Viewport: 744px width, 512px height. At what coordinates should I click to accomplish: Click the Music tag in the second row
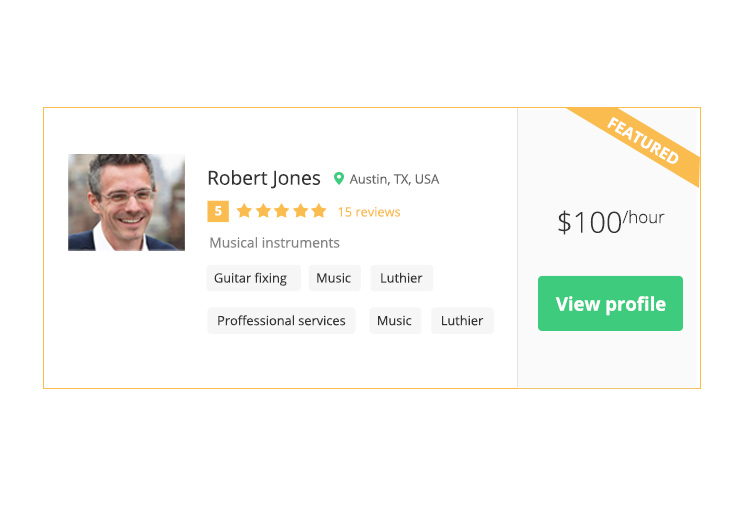[x=395, y=321]
